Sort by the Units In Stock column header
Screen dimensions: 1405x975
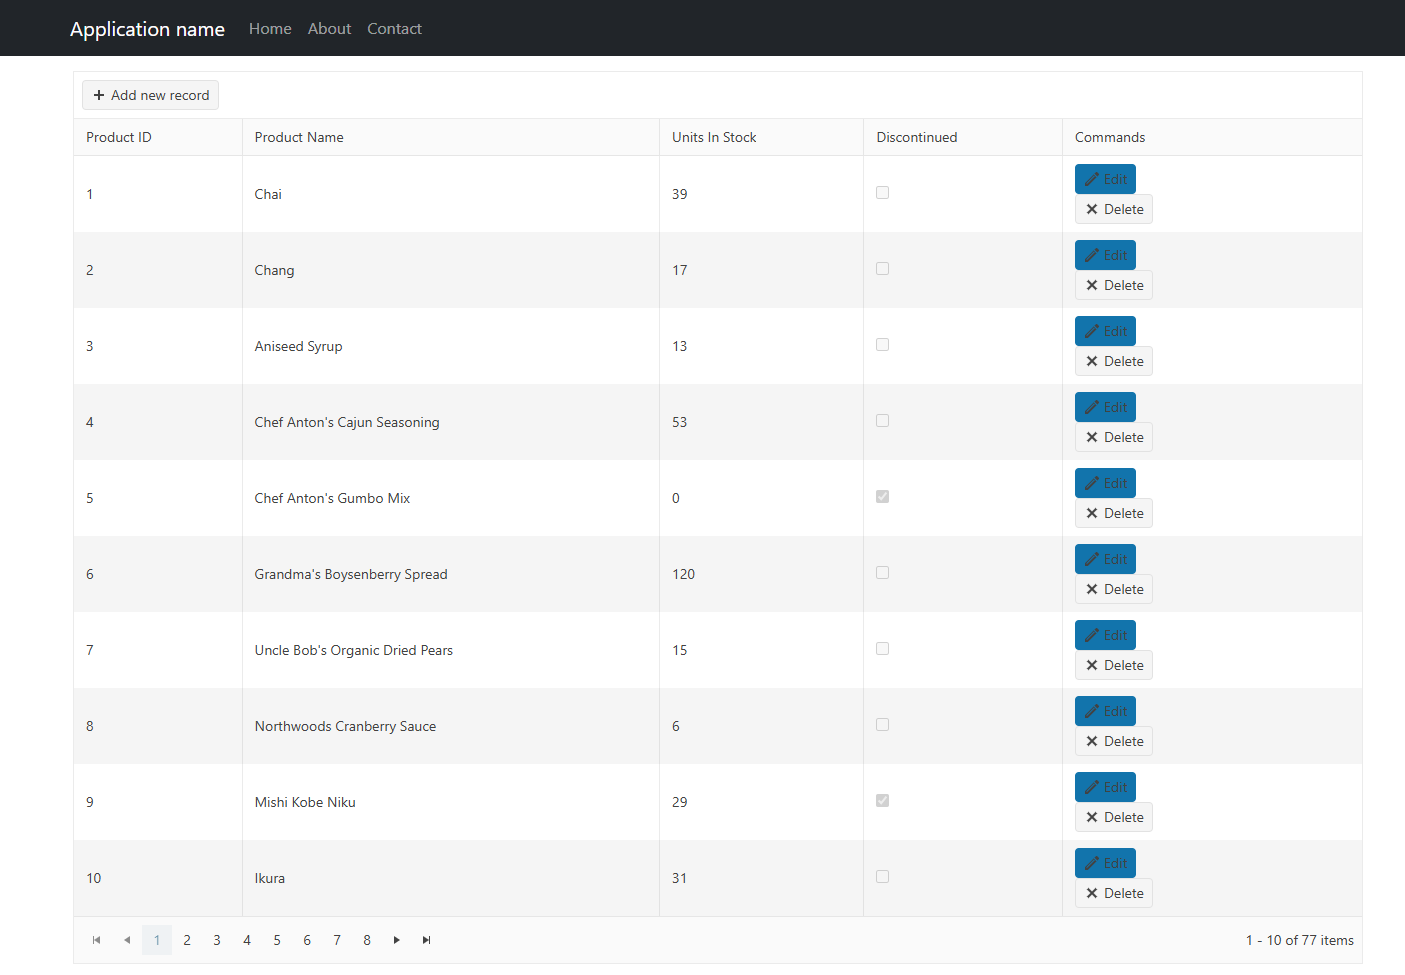click(714, 137)
